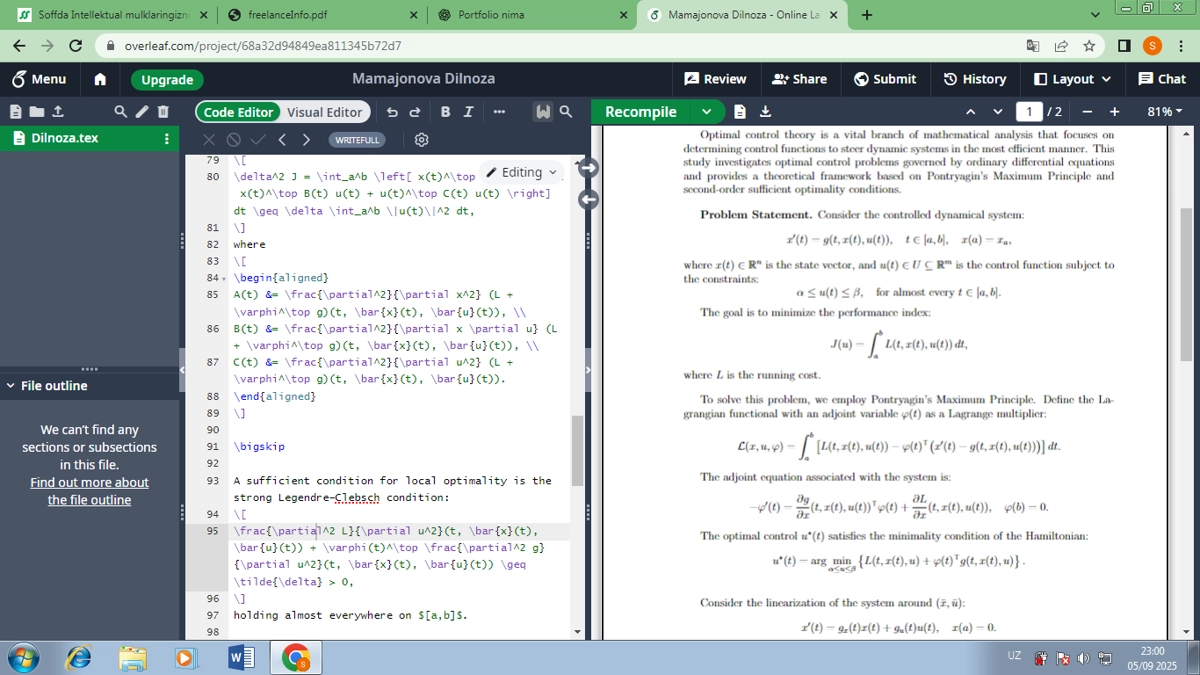Open a new browser tab
This screenshot has width=1200, height=675.
coord(866,15)
